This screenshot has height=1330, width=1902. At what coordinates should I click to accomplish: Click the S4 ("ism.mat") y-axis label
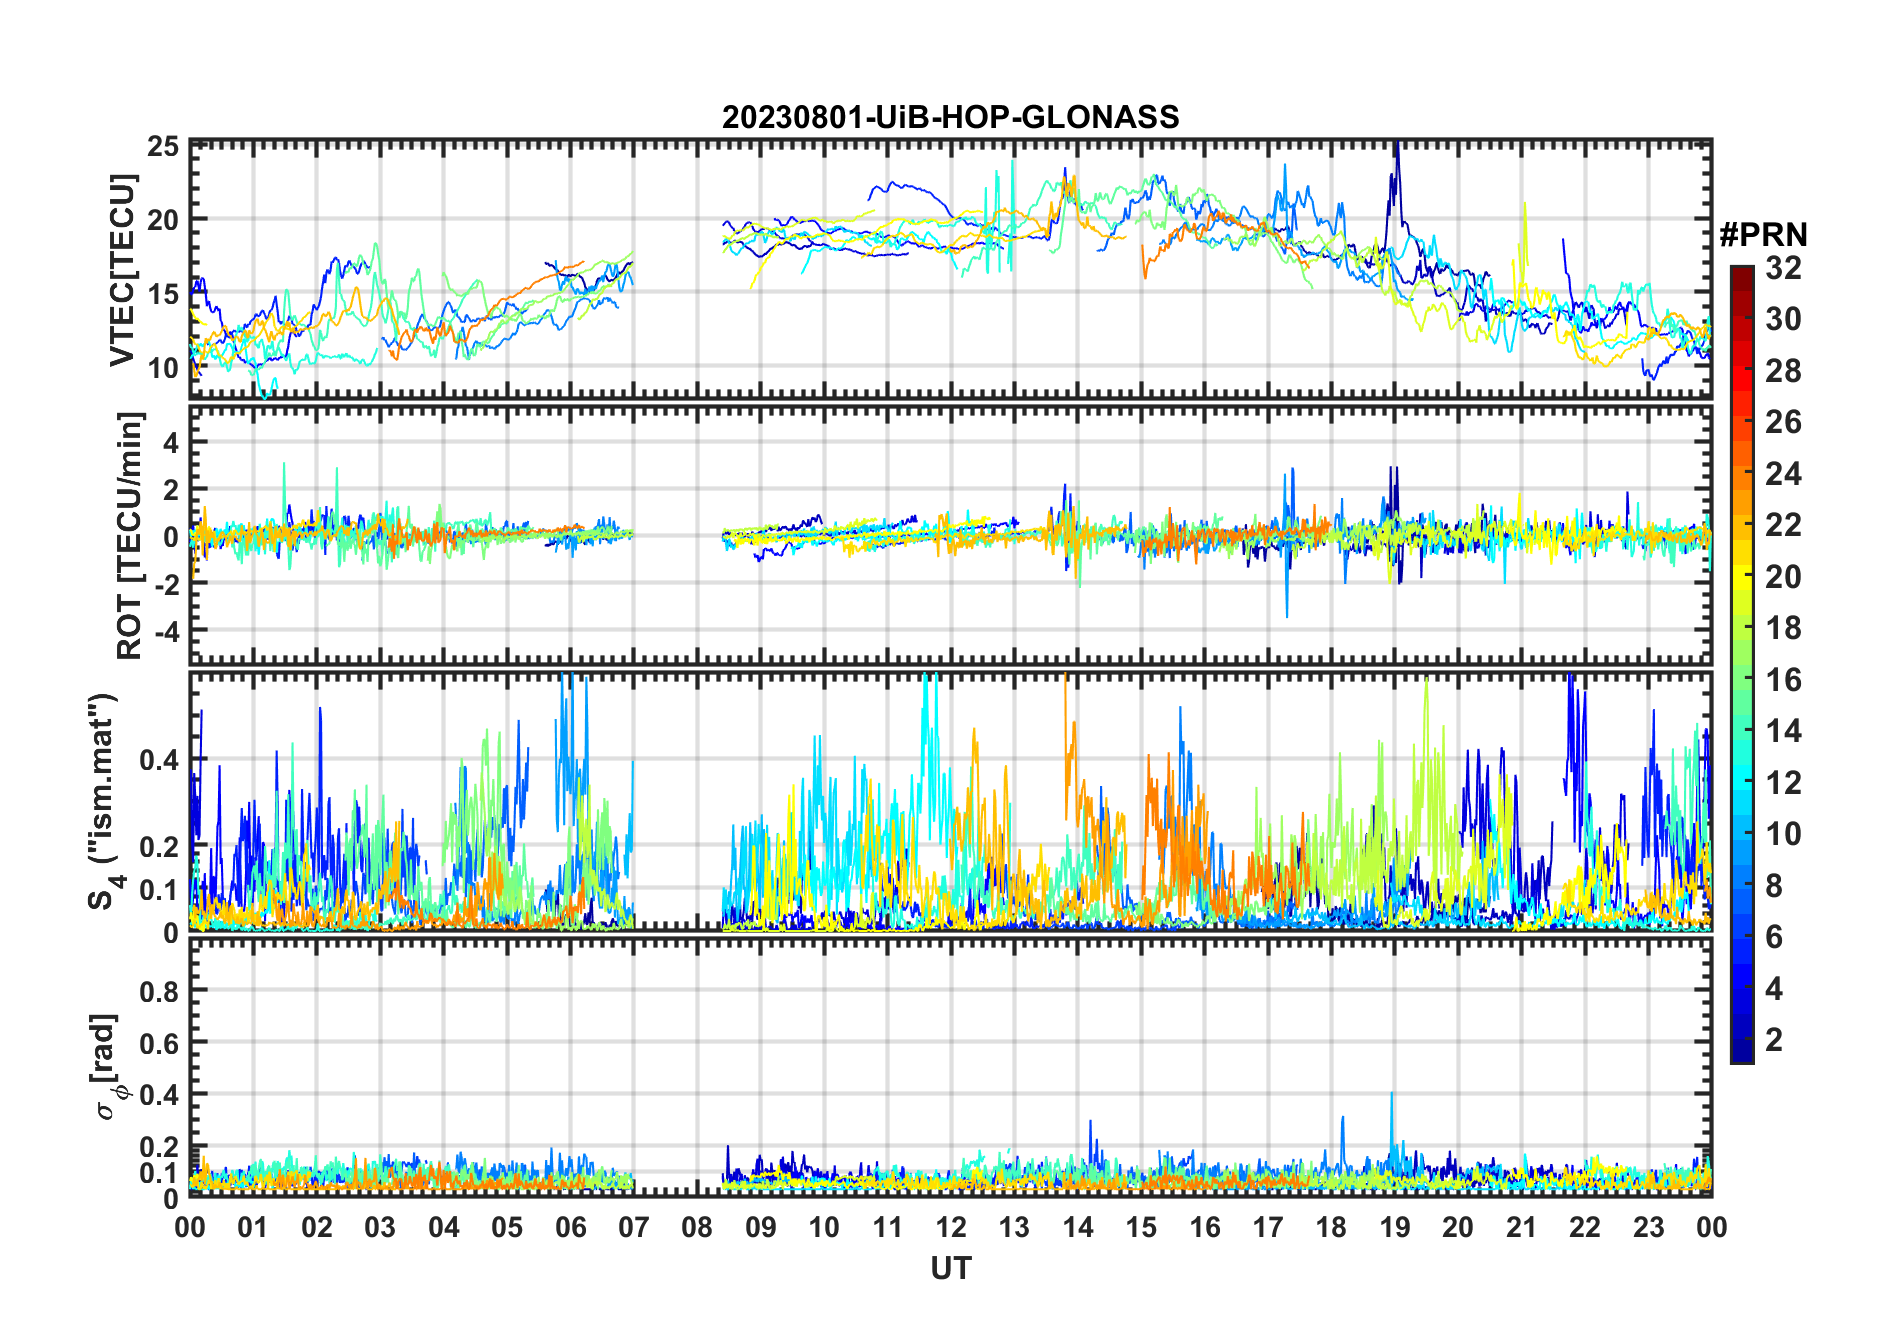coord(104,801)
